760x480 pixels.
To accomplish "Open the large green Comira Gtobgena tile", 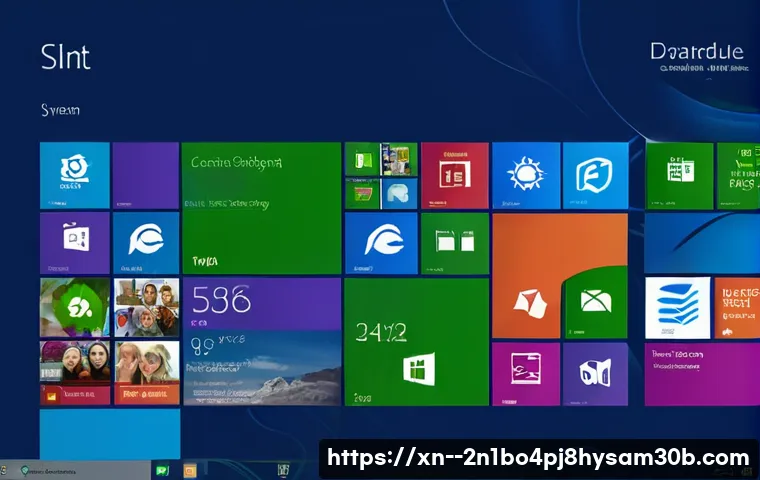I will tap(262, 208).
